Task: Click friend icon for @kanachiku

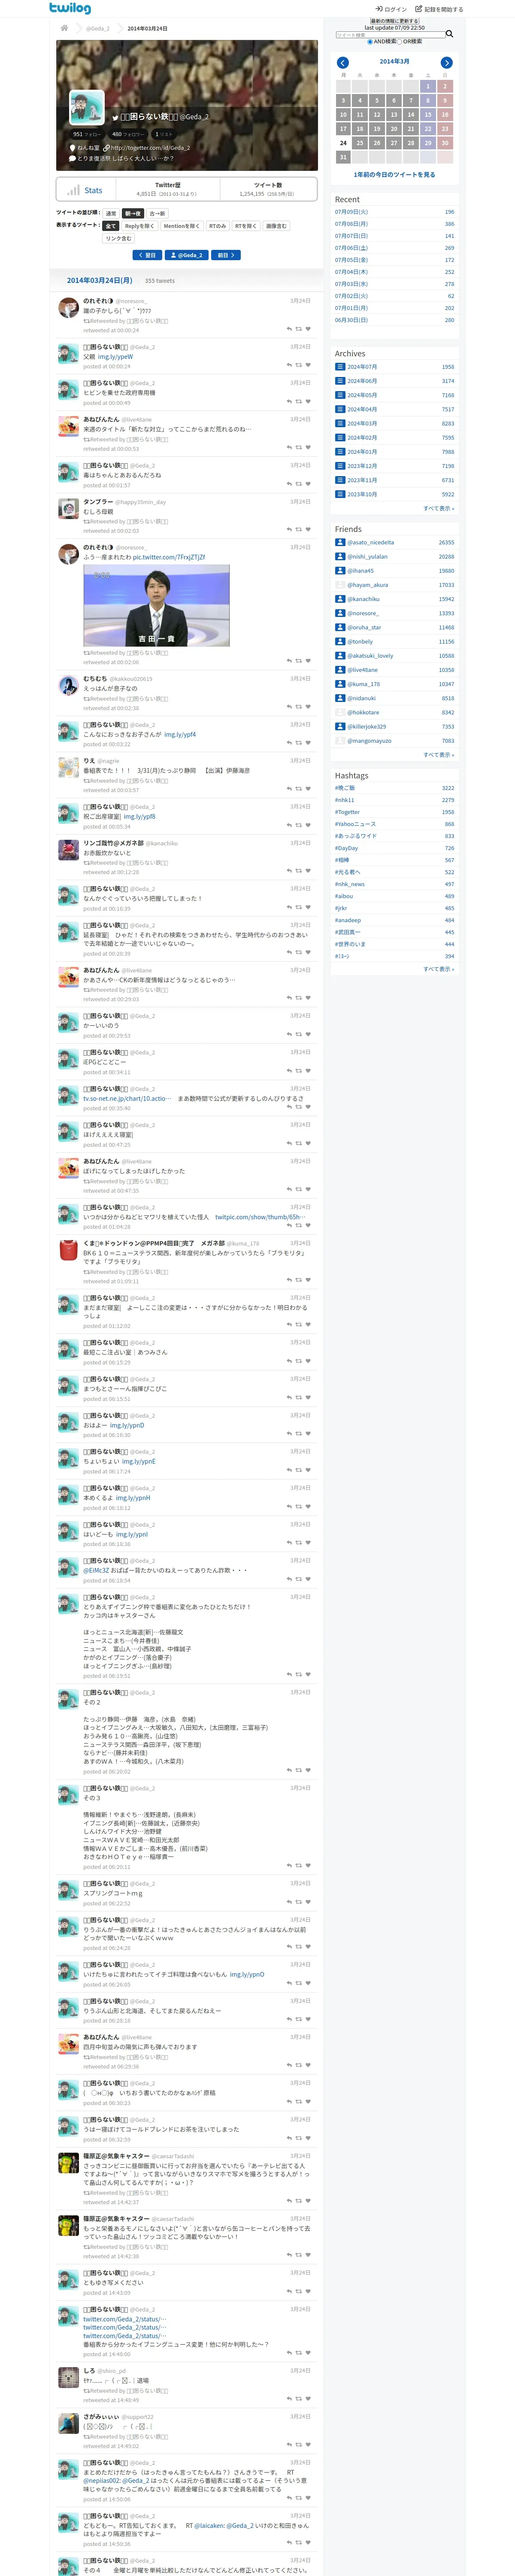Action: (x=340, y=599)
